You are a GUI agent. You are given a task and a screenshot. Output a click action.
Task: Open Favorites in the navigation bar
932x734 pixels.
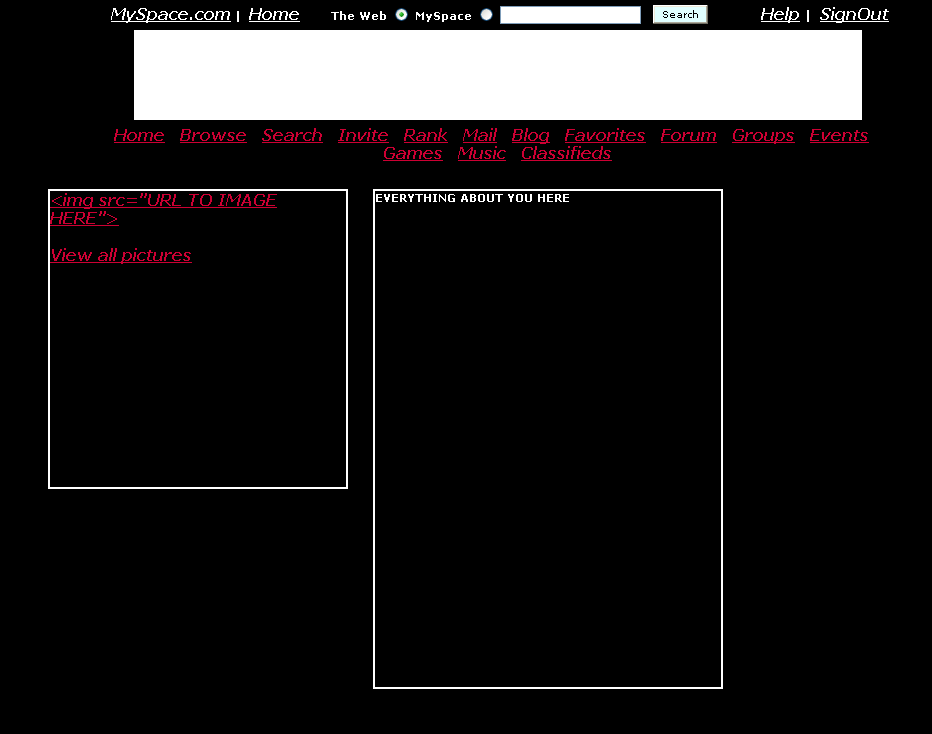[x=604, y=135]
